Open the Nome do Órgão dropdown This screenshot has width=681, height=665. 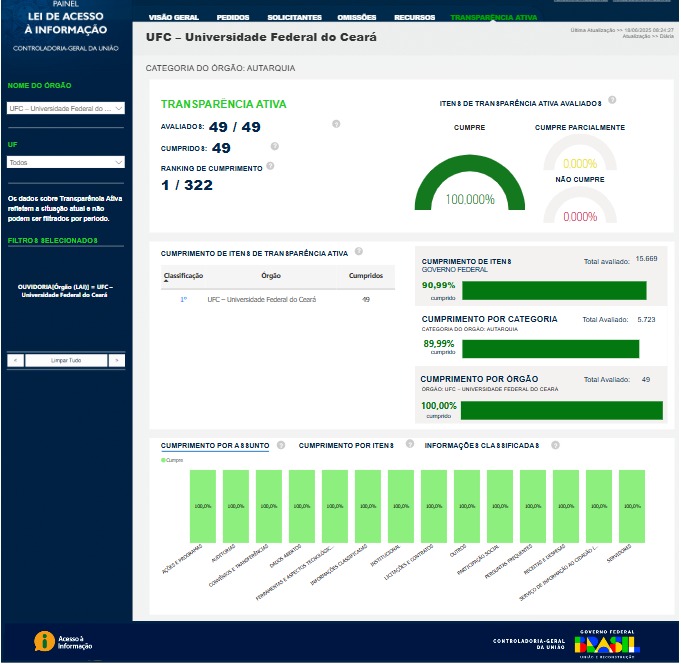pyautogui.click(x=66, y=108)
